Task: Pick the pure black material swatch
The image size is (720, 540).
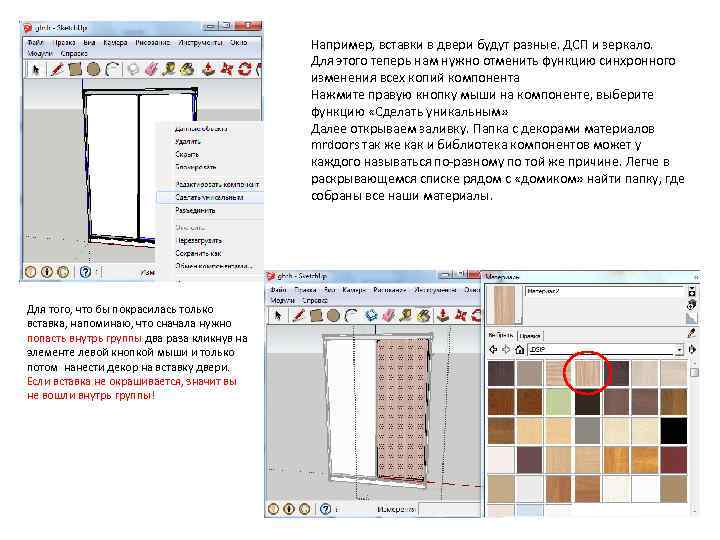Action: click(674, 431)
